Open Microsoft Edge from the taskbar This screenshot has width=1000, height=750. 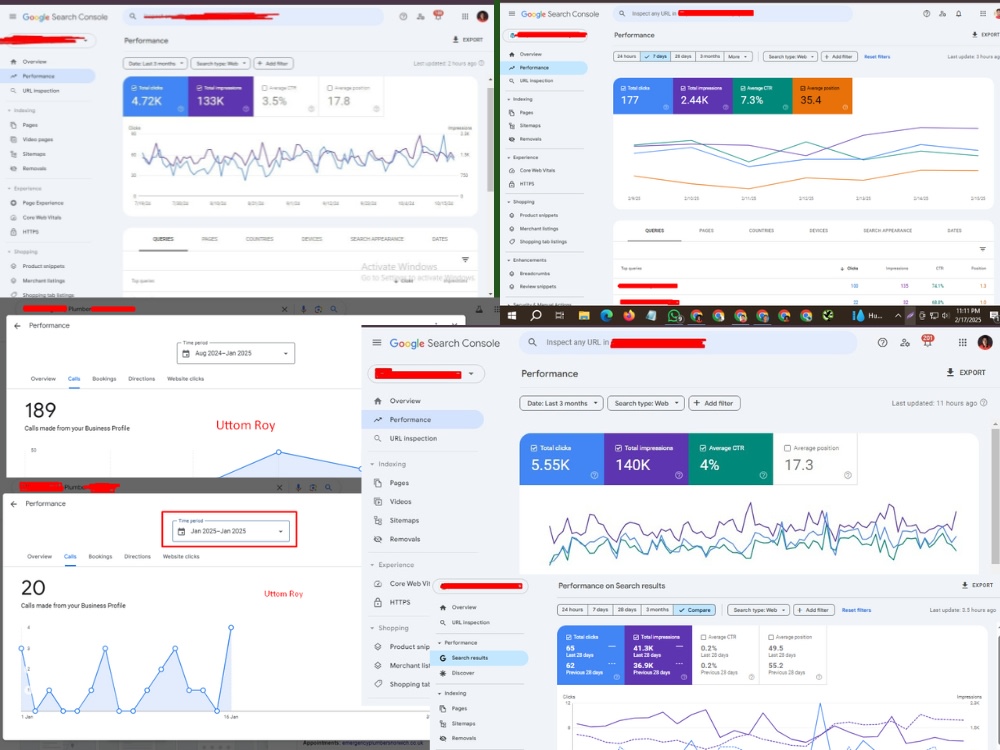click(x=606, y=315)
